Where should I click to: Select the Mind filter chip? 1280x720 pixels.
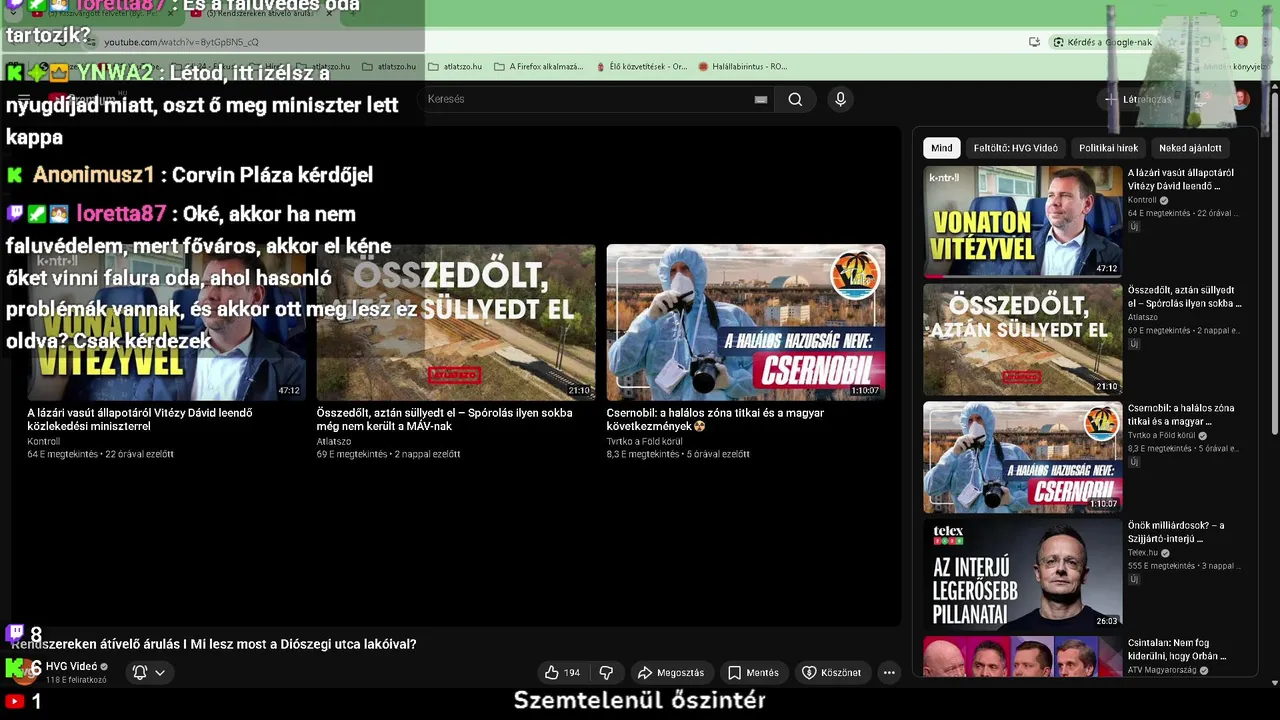coord(942,148)
